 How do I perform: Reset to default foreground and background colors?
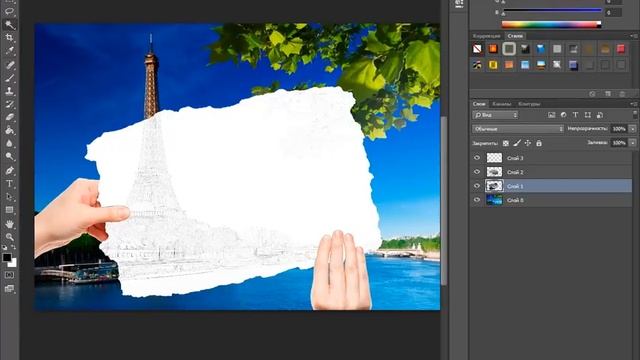click(x=4, y=247)
